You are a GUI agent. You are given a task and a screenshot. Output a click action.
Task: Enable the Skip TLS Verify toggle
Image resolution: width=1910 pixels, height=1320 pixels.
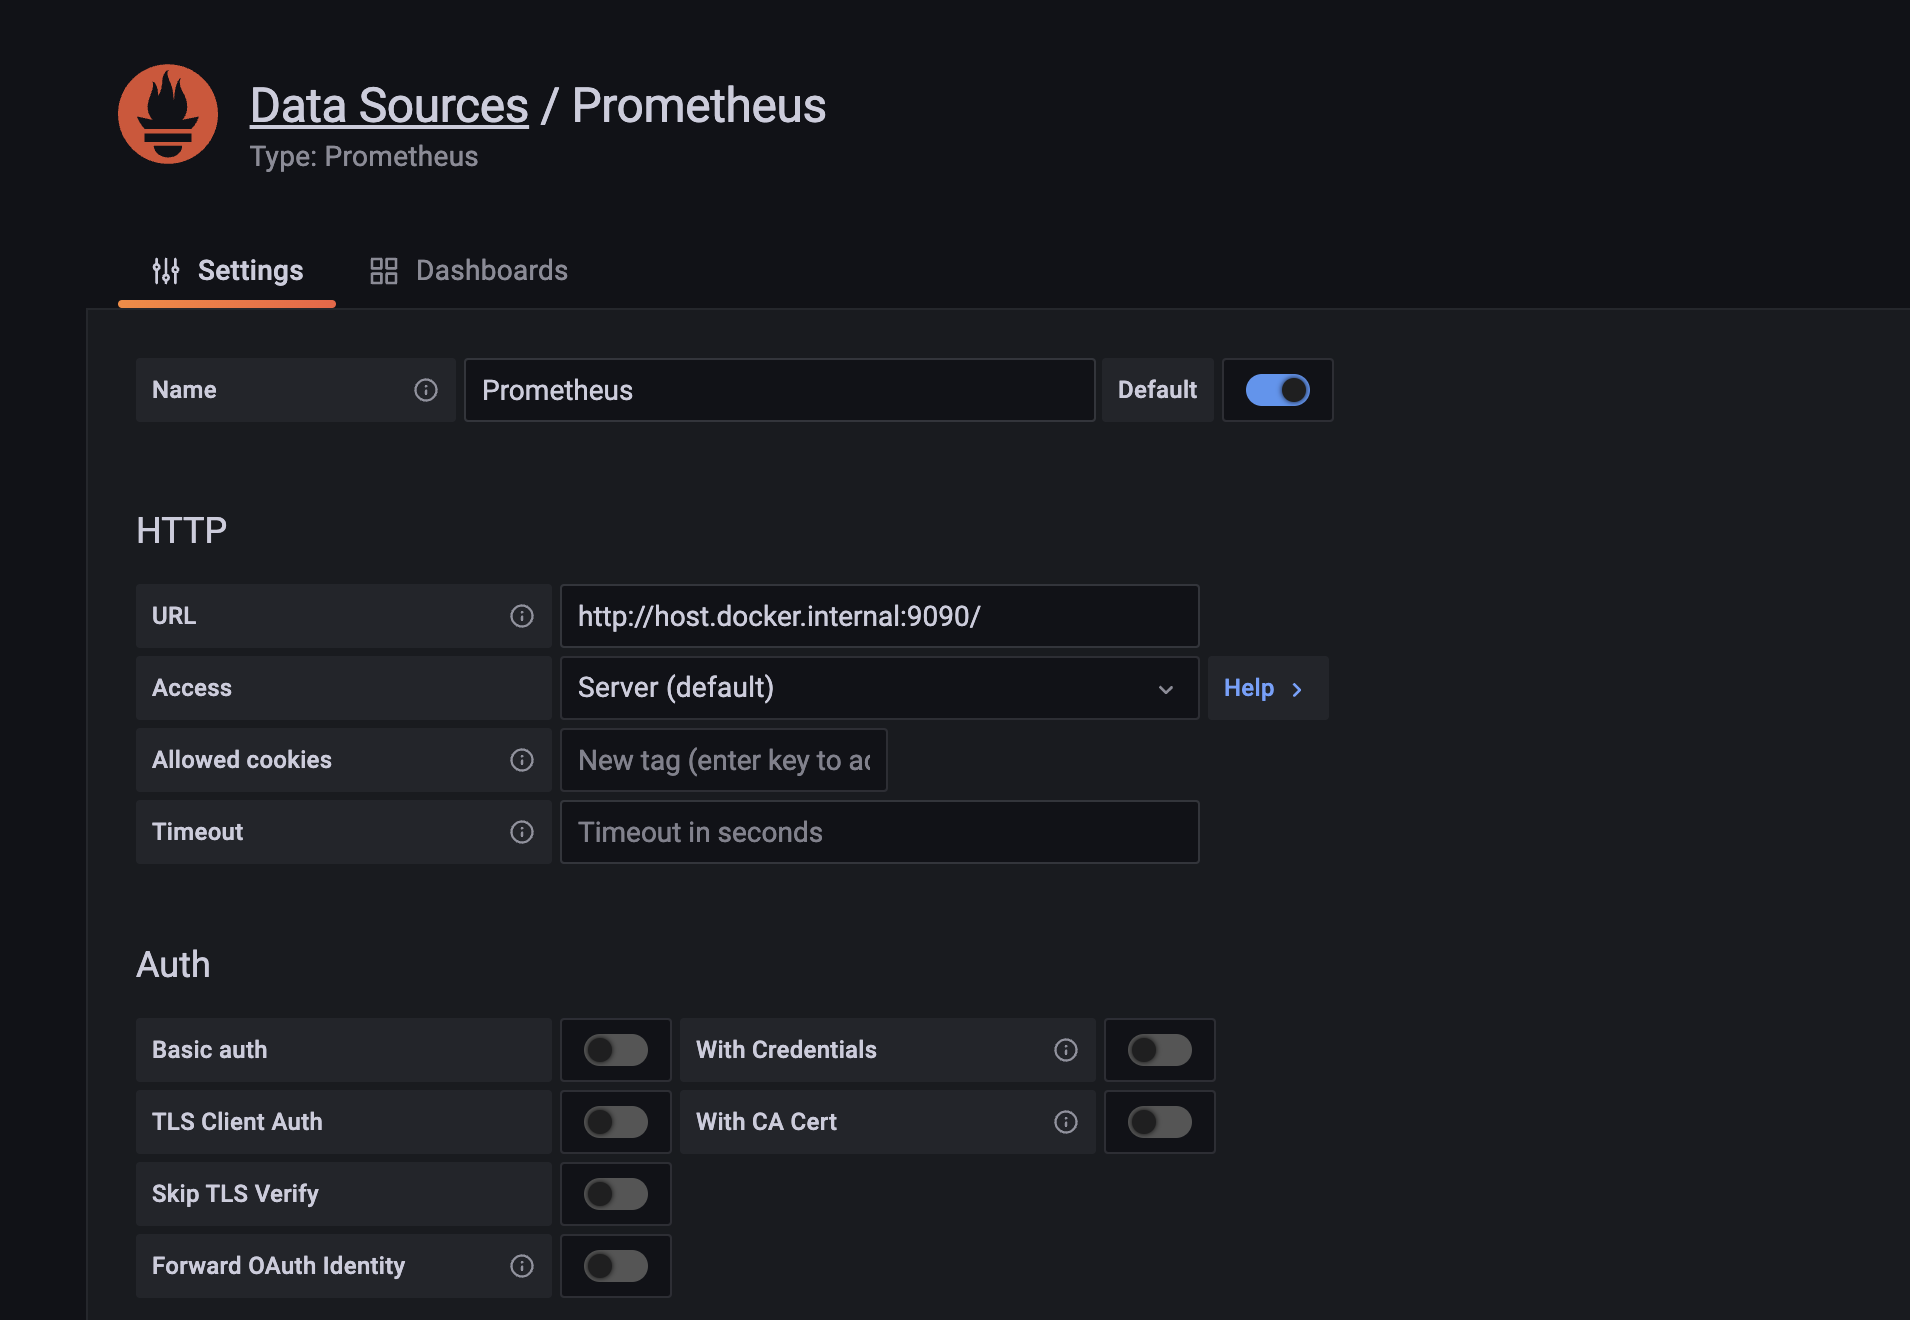coord(616,1194)
